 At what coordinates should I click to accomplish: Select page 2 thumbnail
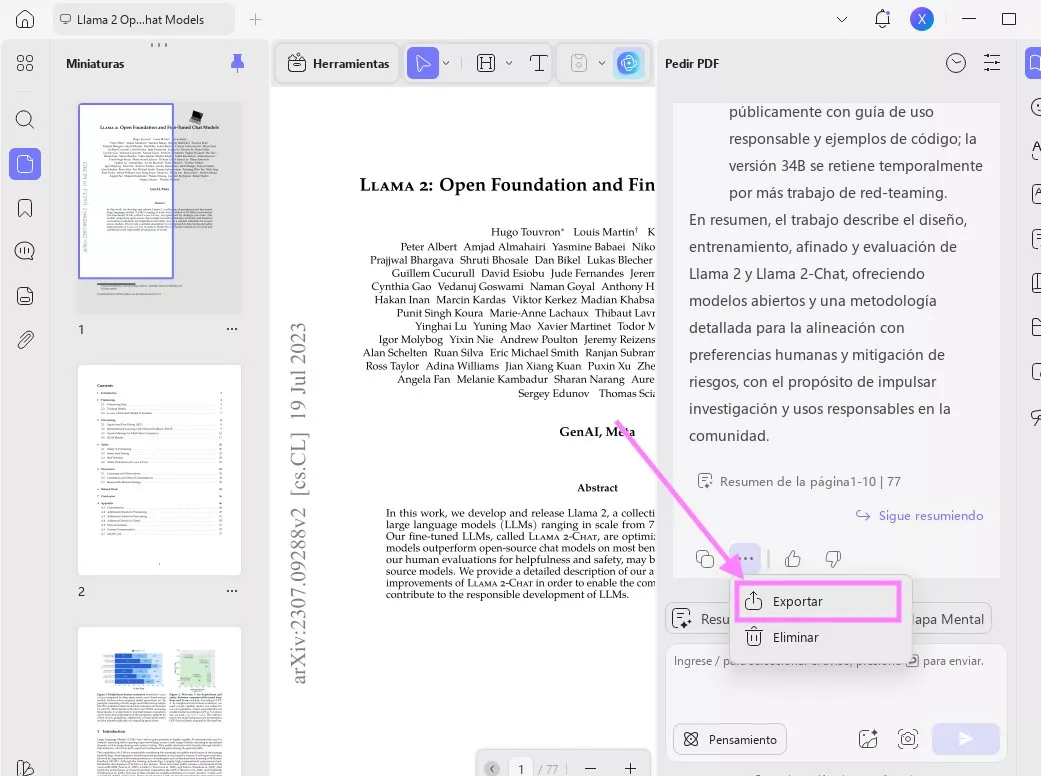click(159, 469)
